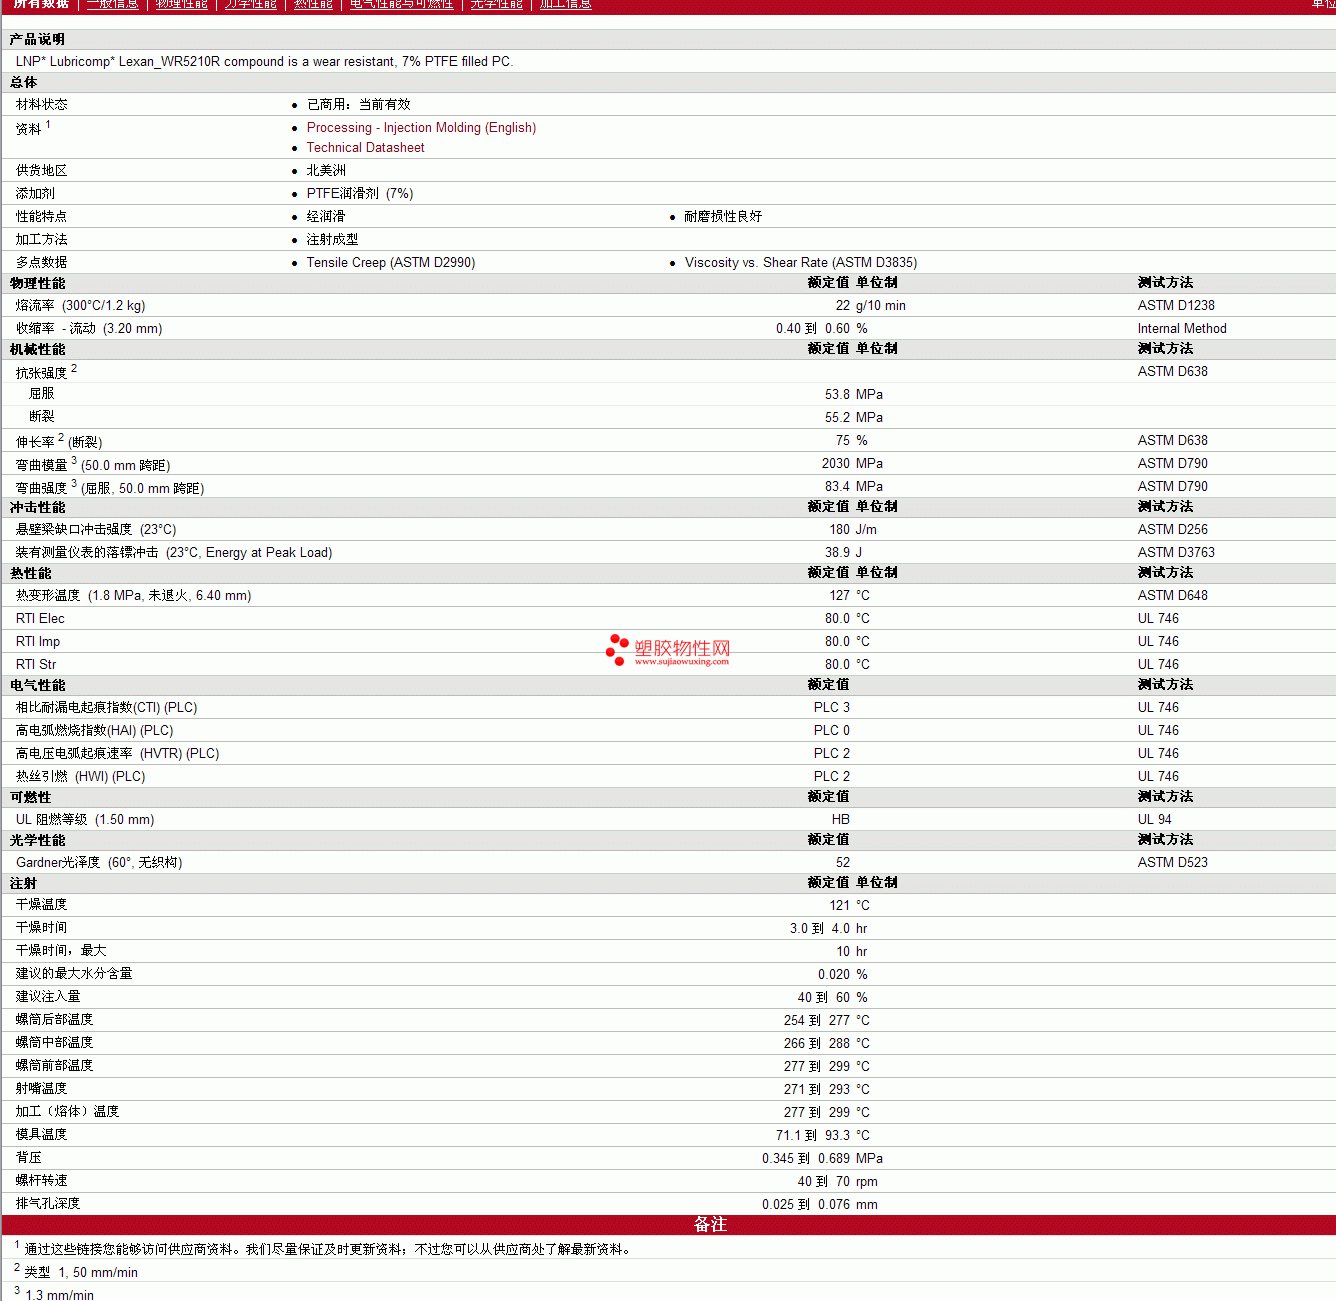Select the 排气孔深度 row label
1336x1301 pixels.
tap(48, 1204)
